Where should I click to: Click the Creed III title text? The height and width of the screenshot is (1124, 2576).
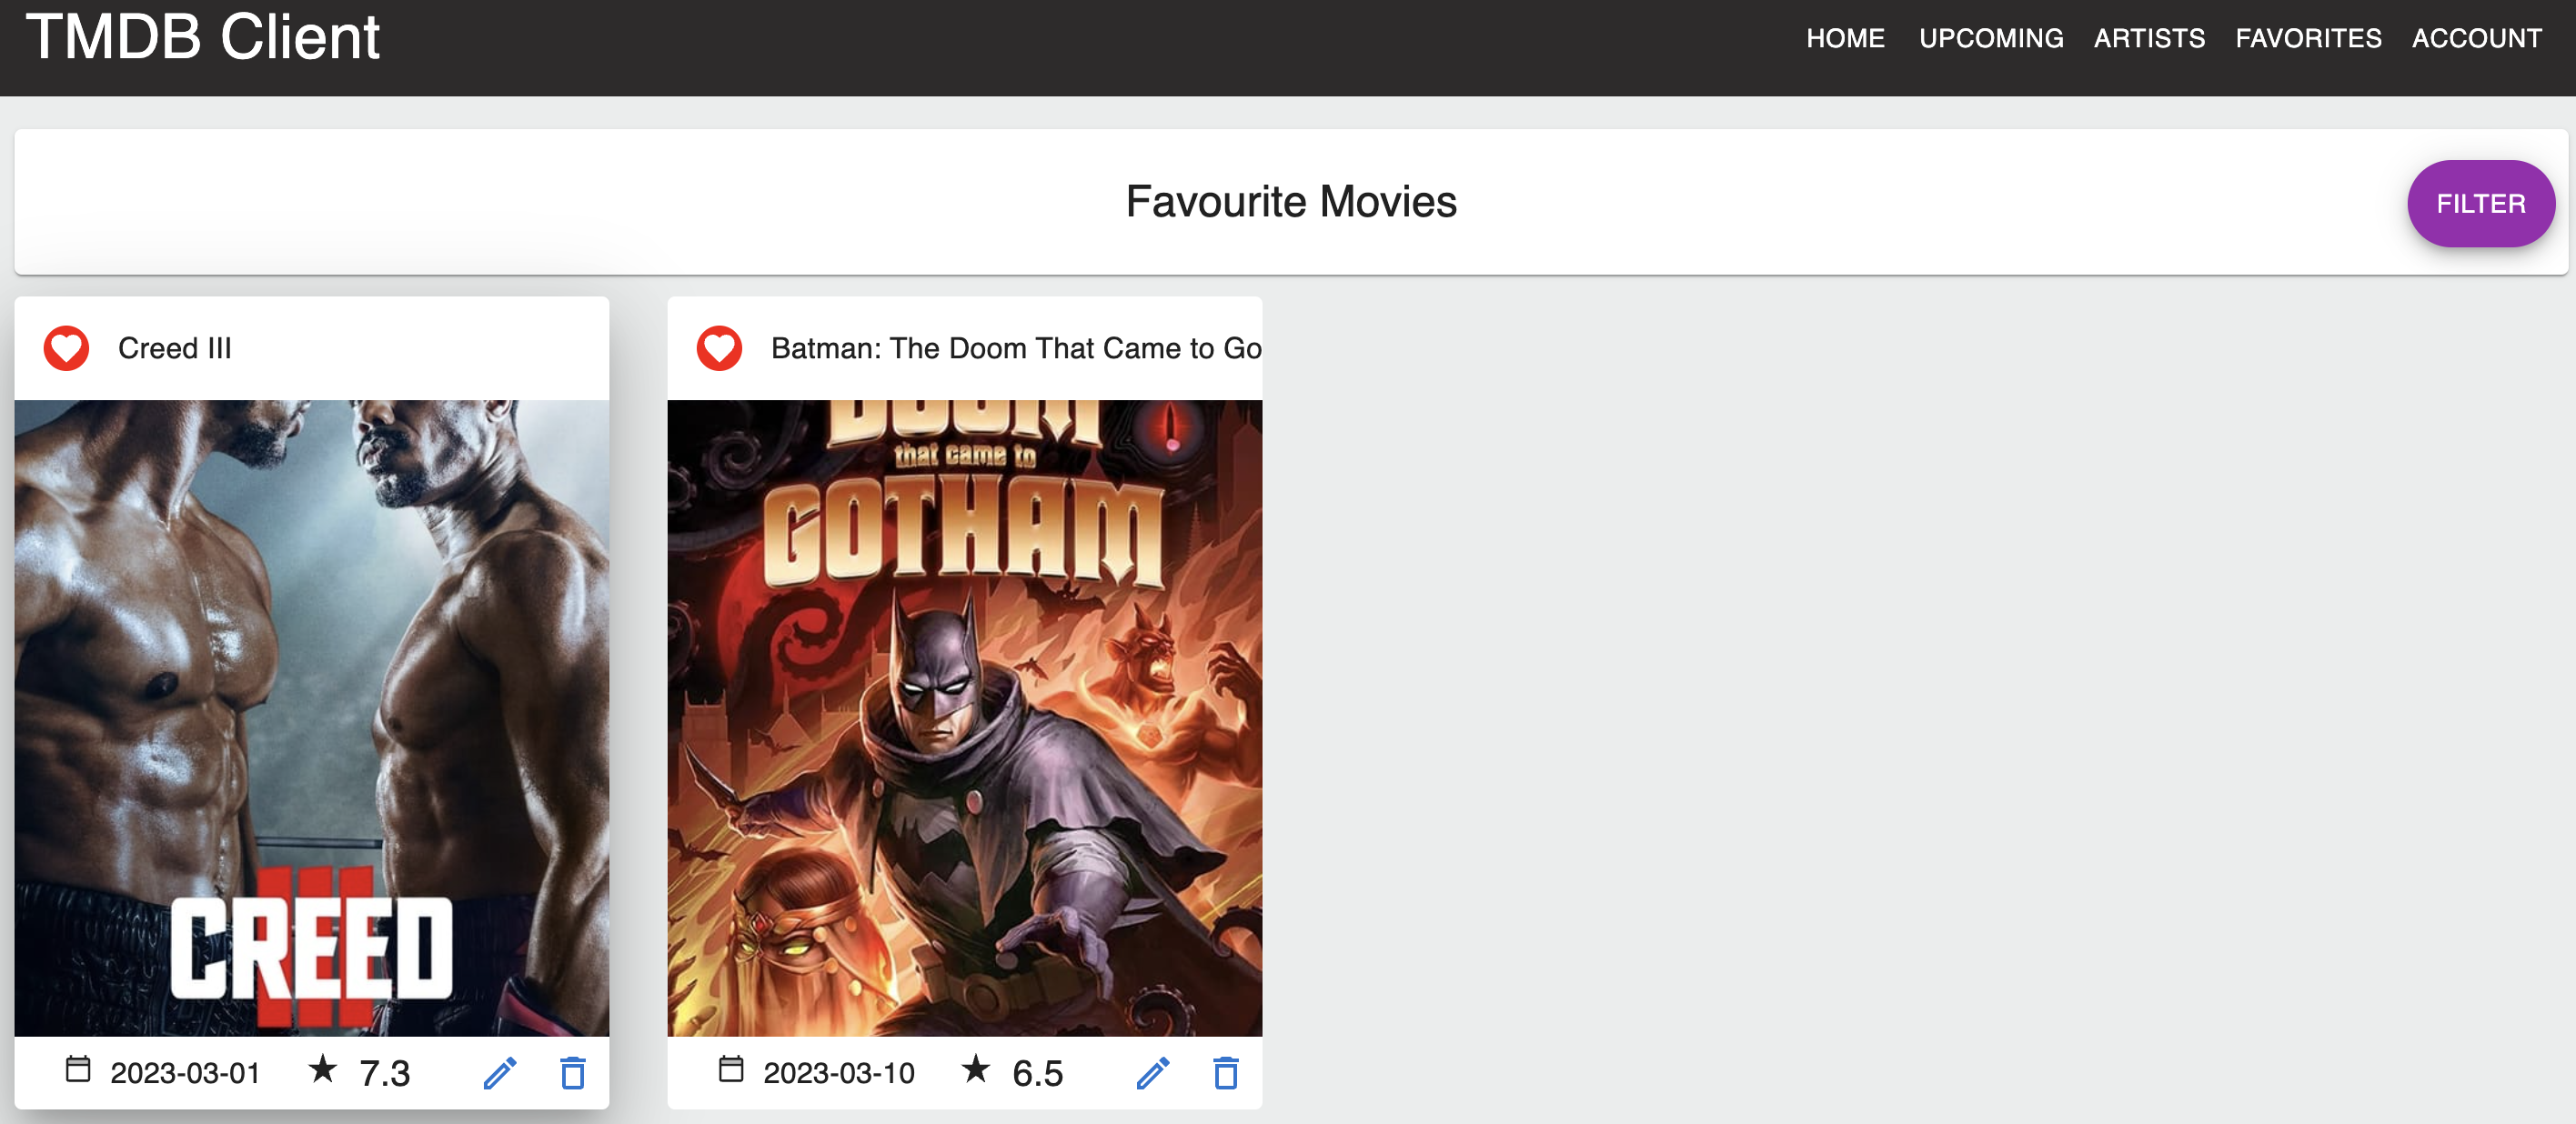click(174, 348)
